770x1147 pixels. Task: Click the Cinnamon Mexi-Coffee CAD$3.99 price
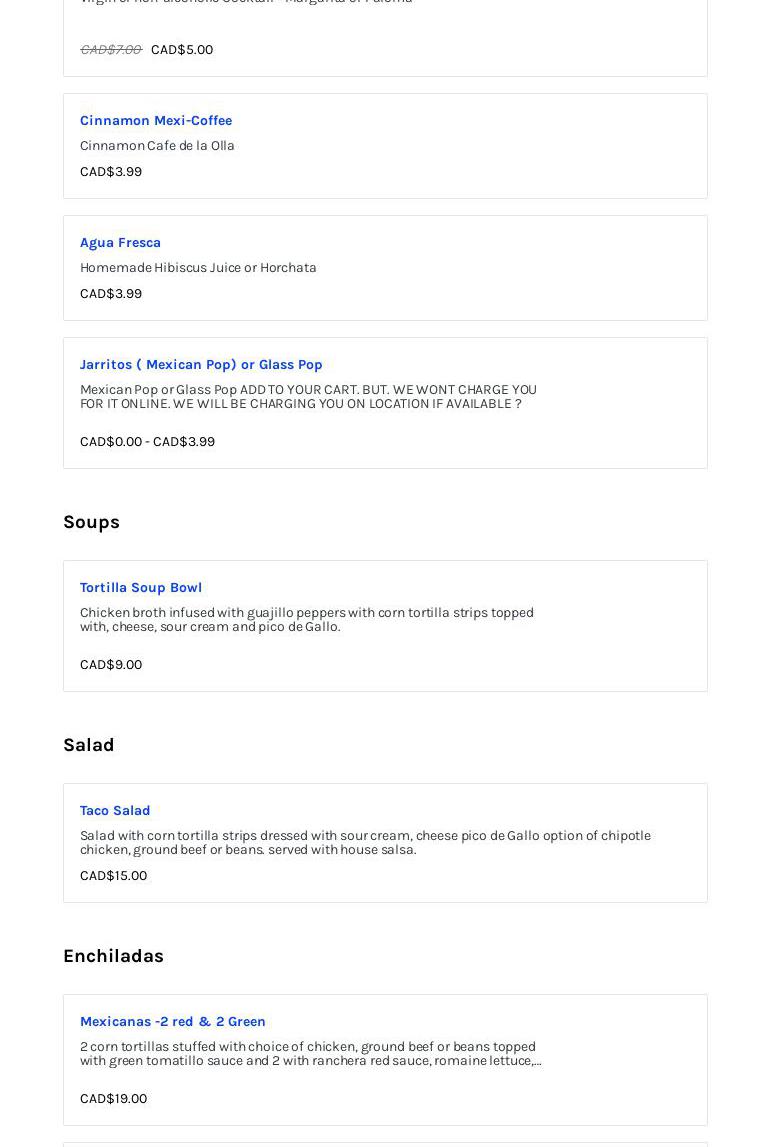click(111, 171)
